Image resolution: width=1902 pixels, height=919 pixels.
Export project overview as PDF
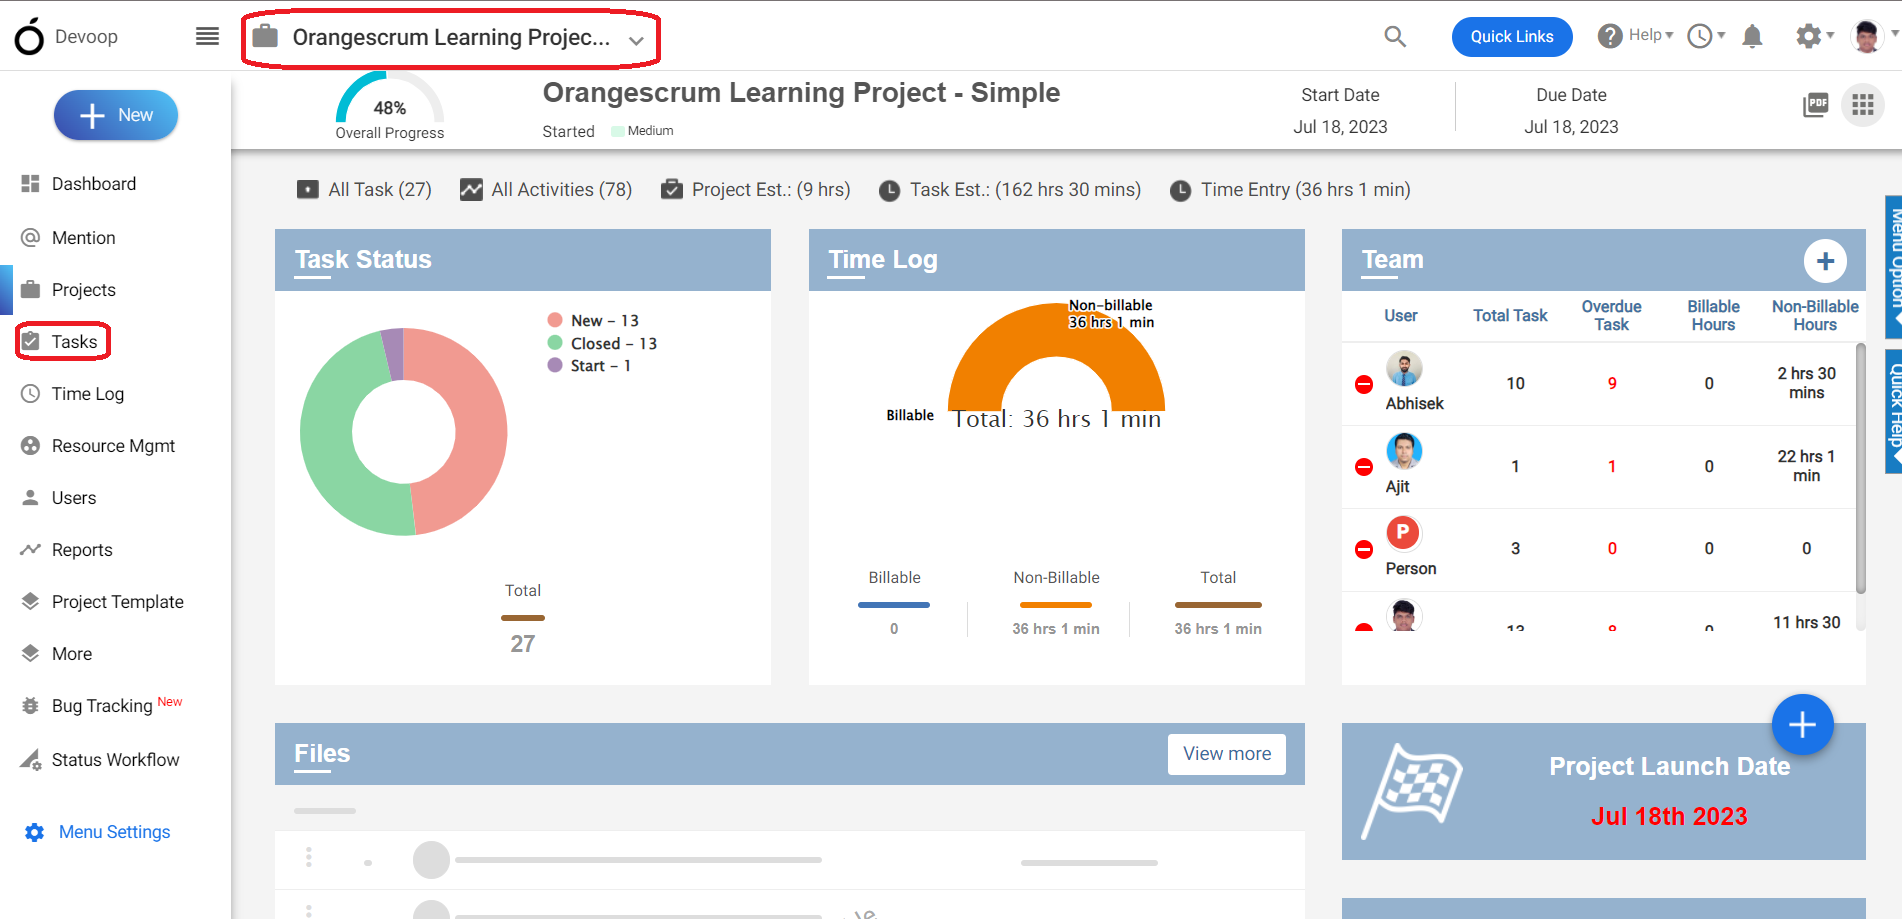(x=1815, y=104)
